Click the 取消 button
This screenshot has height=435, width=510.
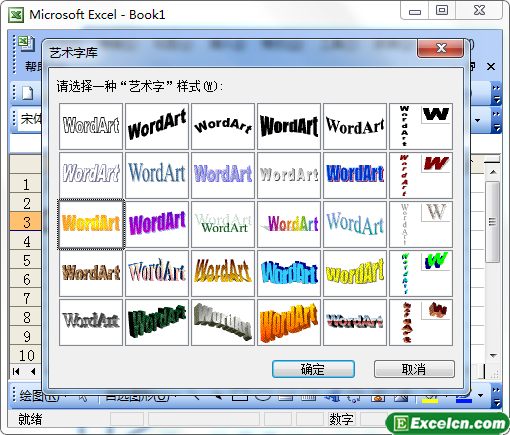(414, 369)
